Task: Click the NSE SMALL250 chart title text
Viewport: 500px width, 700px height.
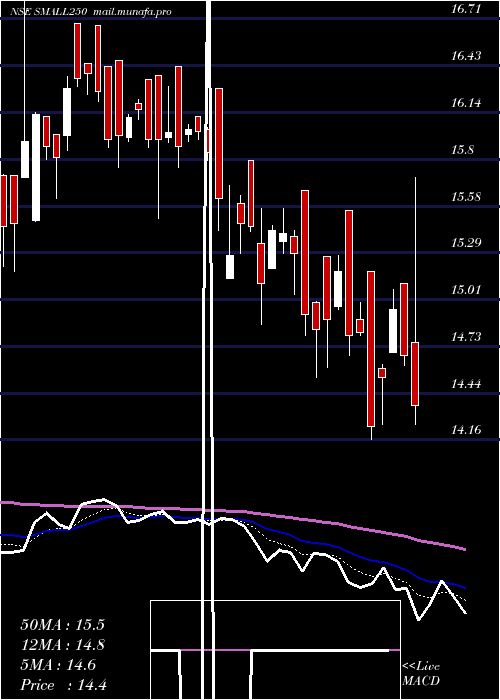Action: pos(51,12)
